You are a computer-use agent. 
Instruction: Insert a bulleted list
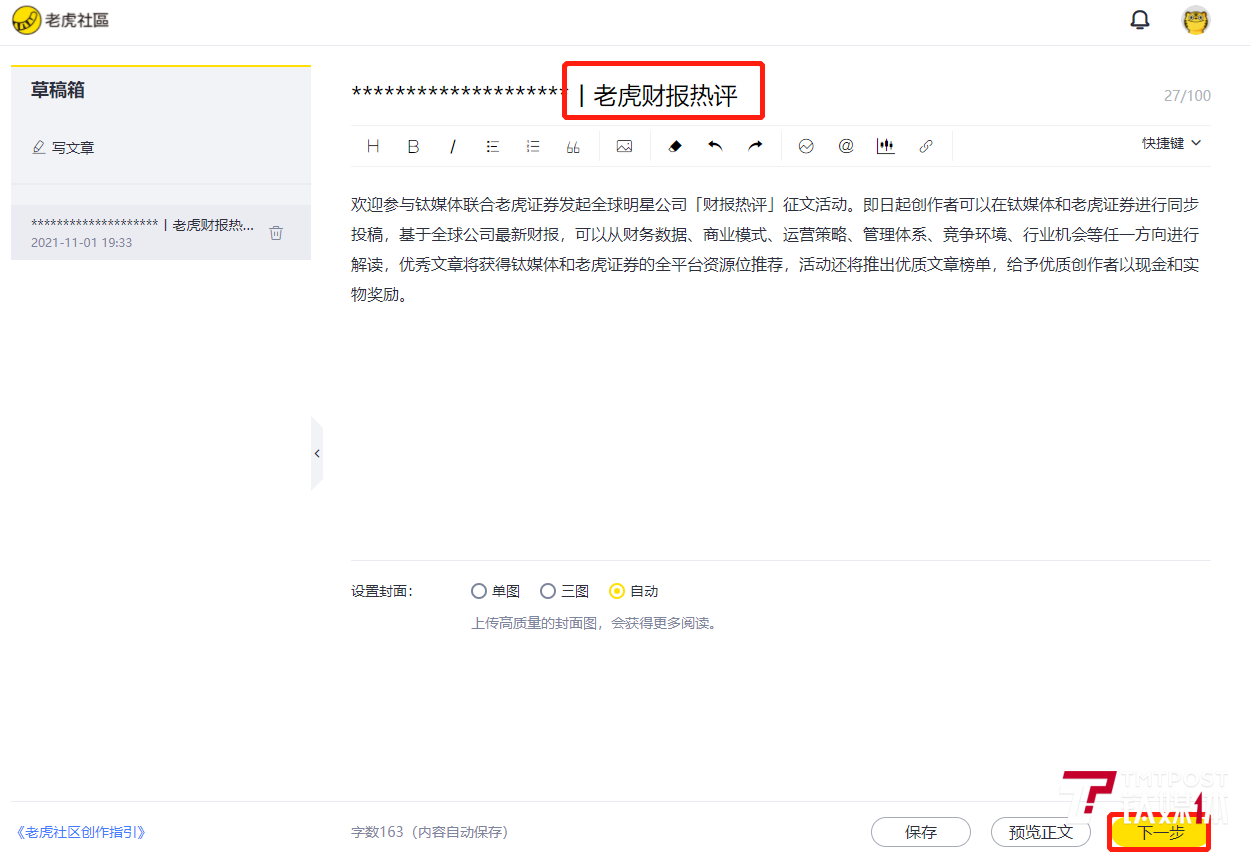click(492, 146)
